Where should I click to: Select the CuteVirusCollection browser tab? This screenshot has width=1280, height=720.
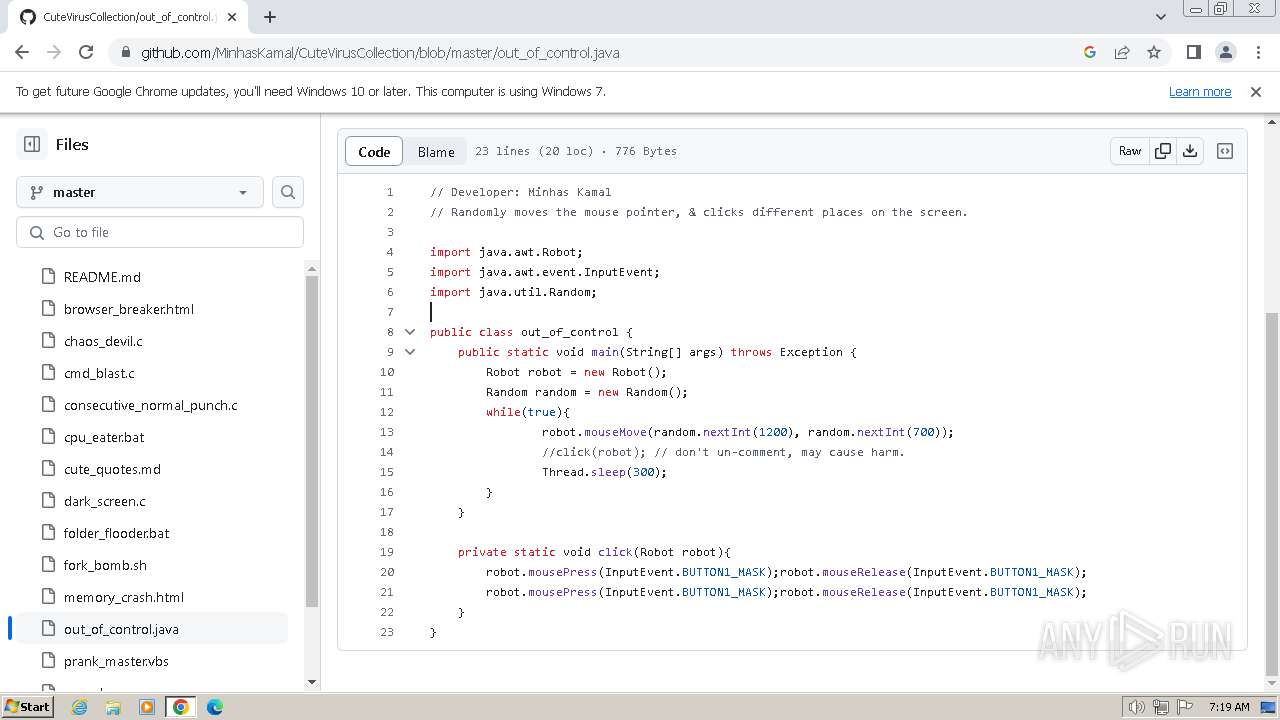tap(127, 17)
